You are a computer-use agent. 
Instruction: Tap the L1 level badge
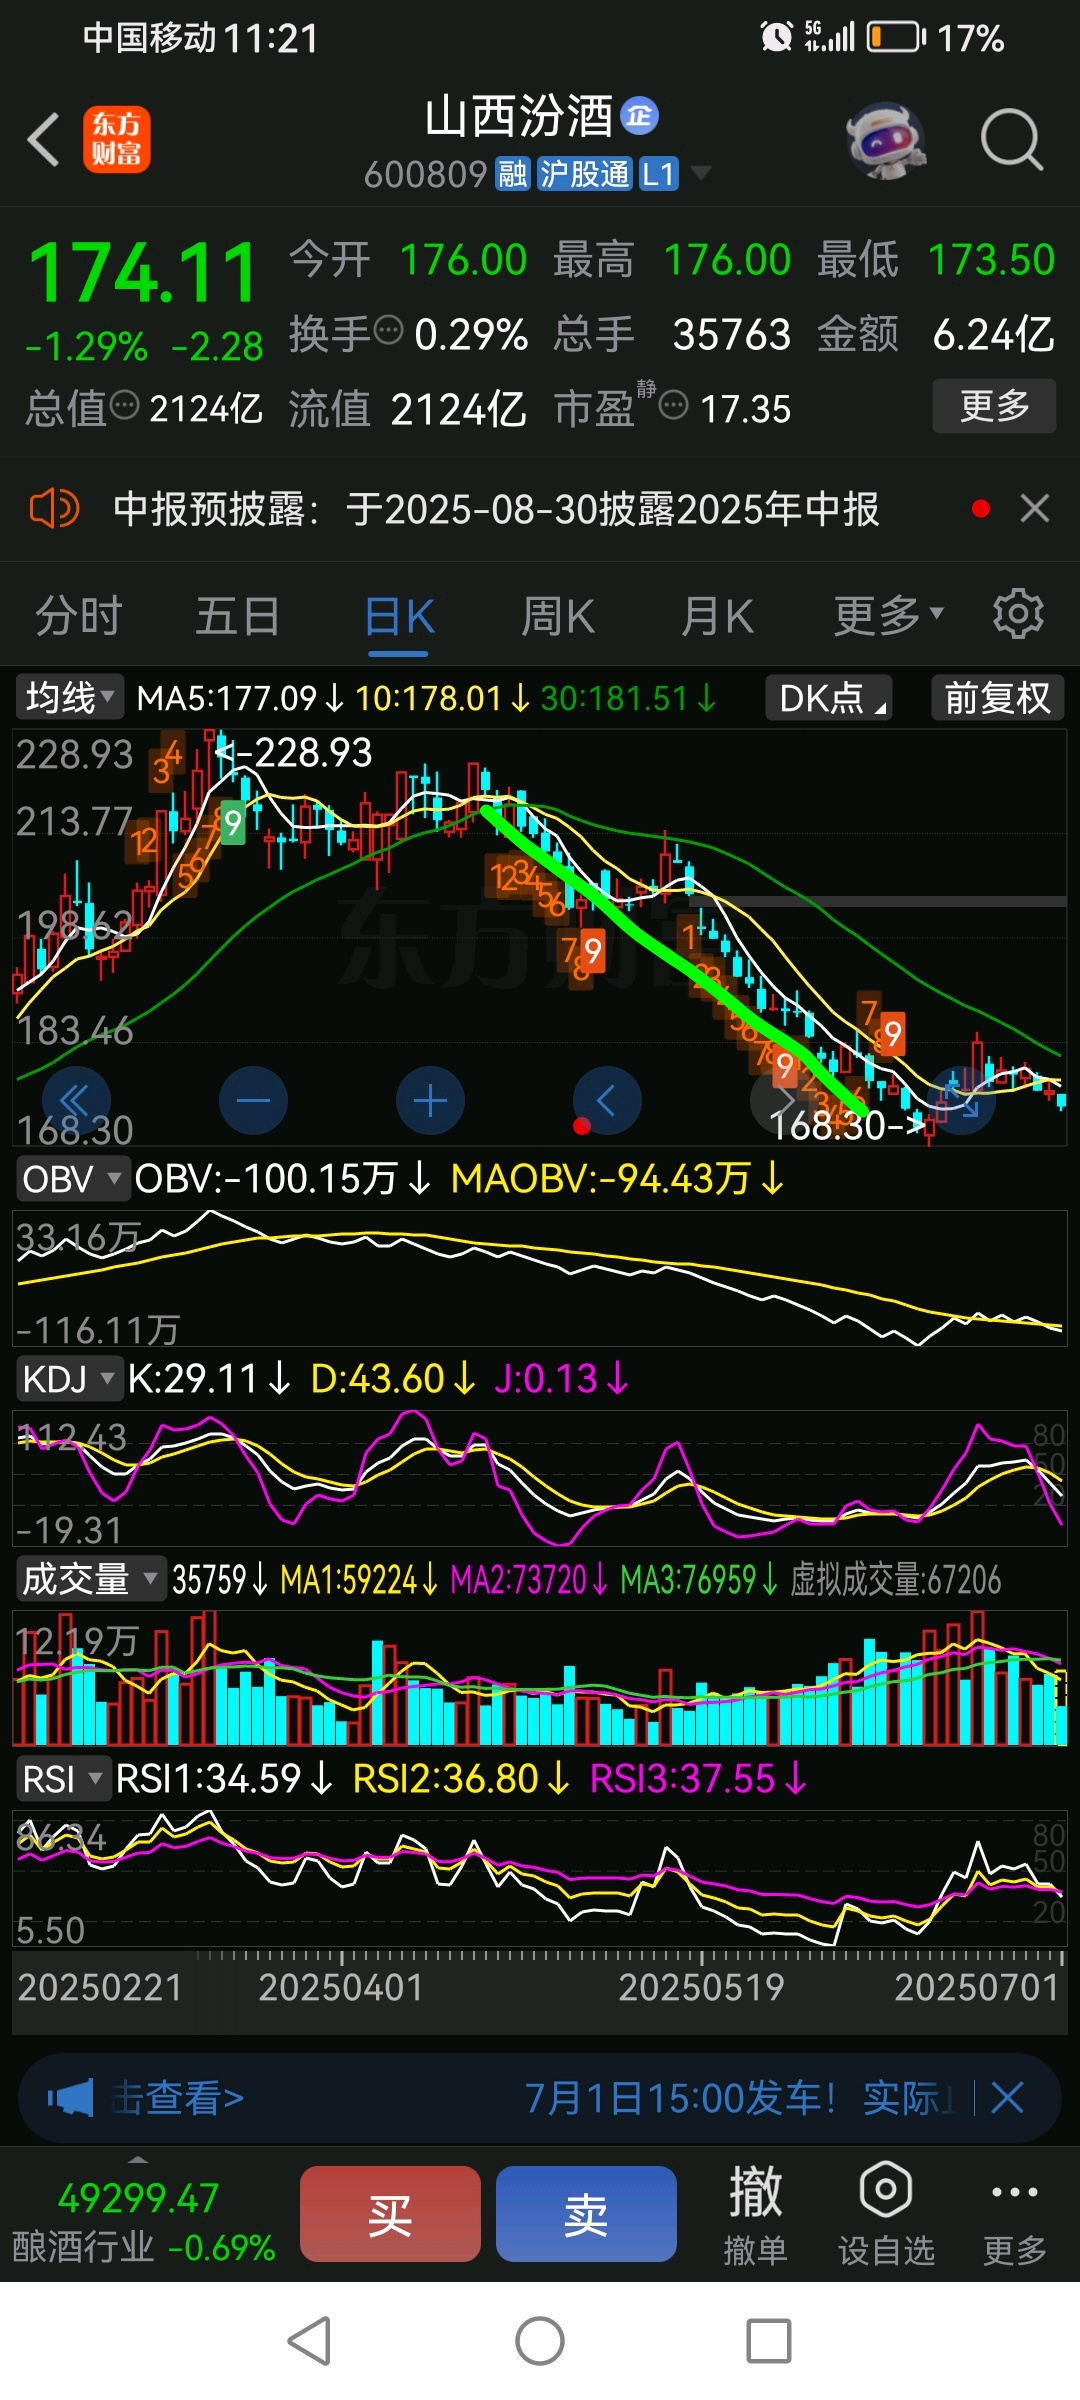pos(658,174)
